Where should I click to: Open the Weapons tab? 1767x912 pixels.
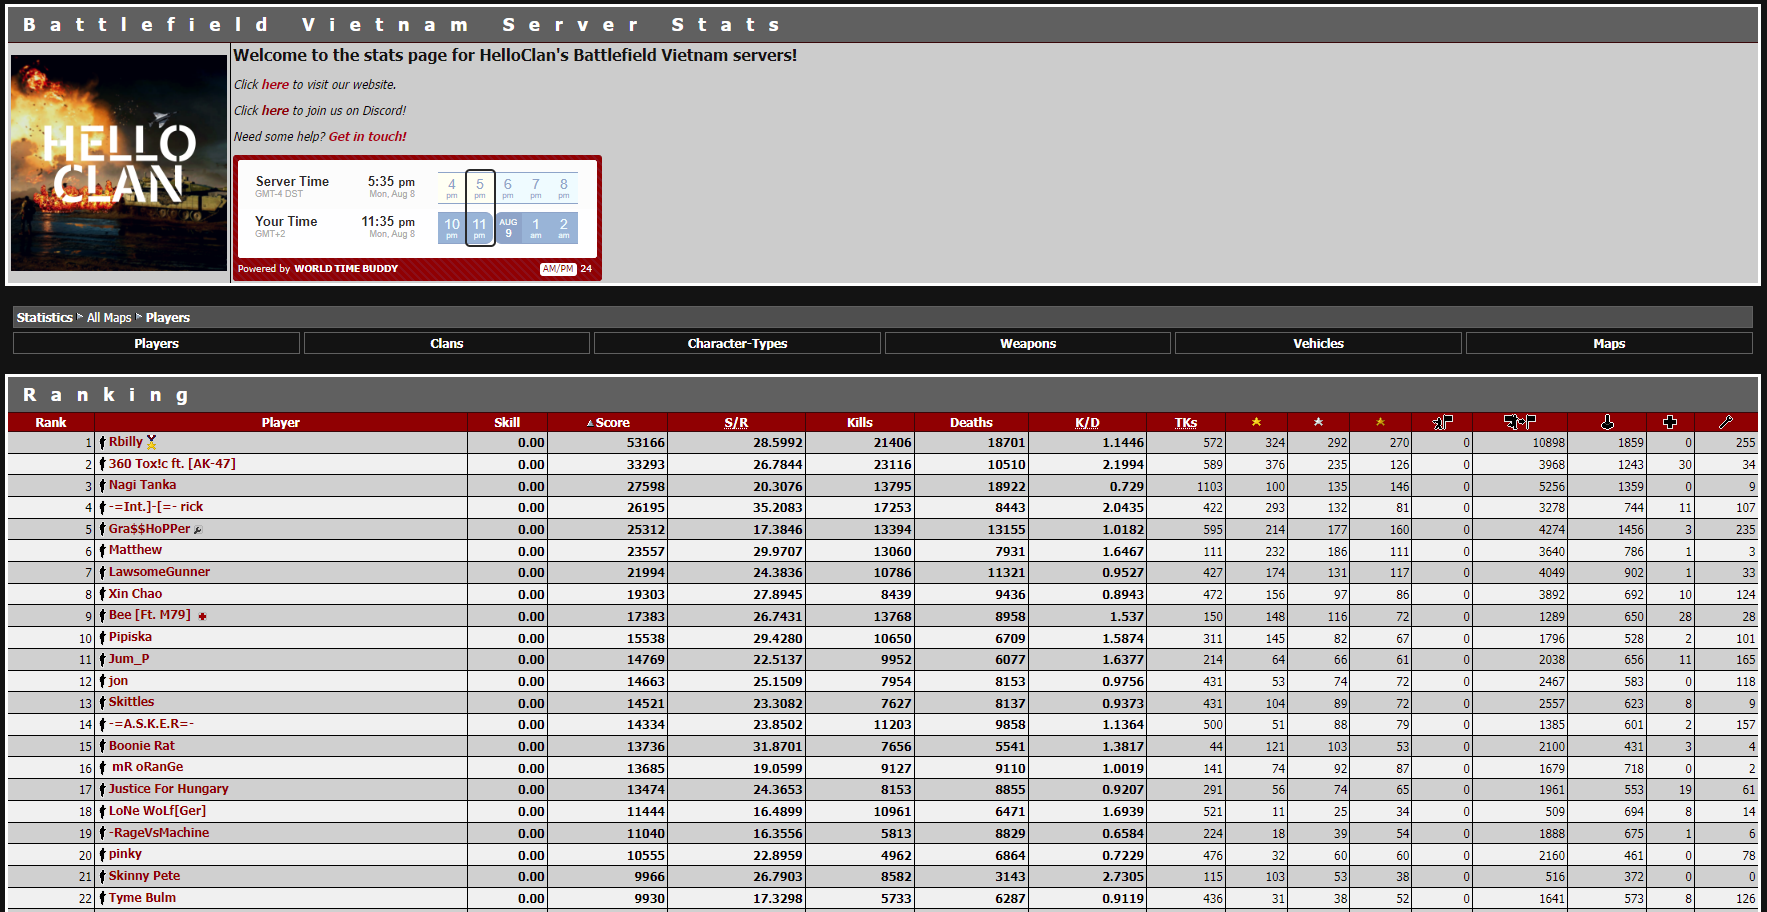[1027, 343]
